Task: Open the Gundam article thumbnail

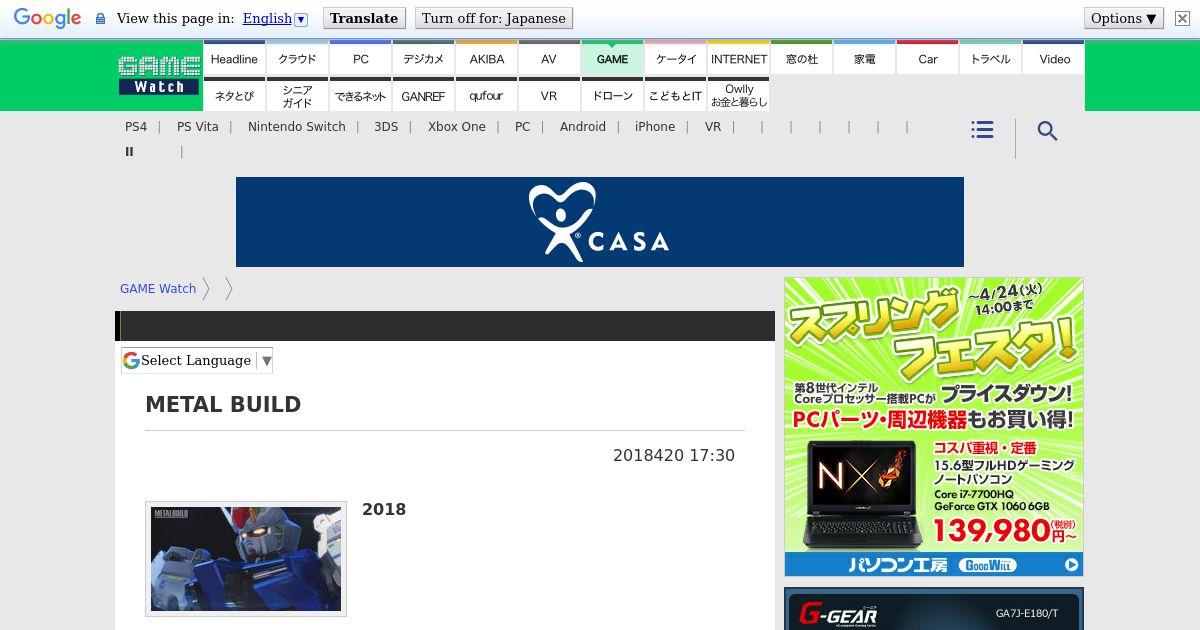Action: click(x=246, y=559)
